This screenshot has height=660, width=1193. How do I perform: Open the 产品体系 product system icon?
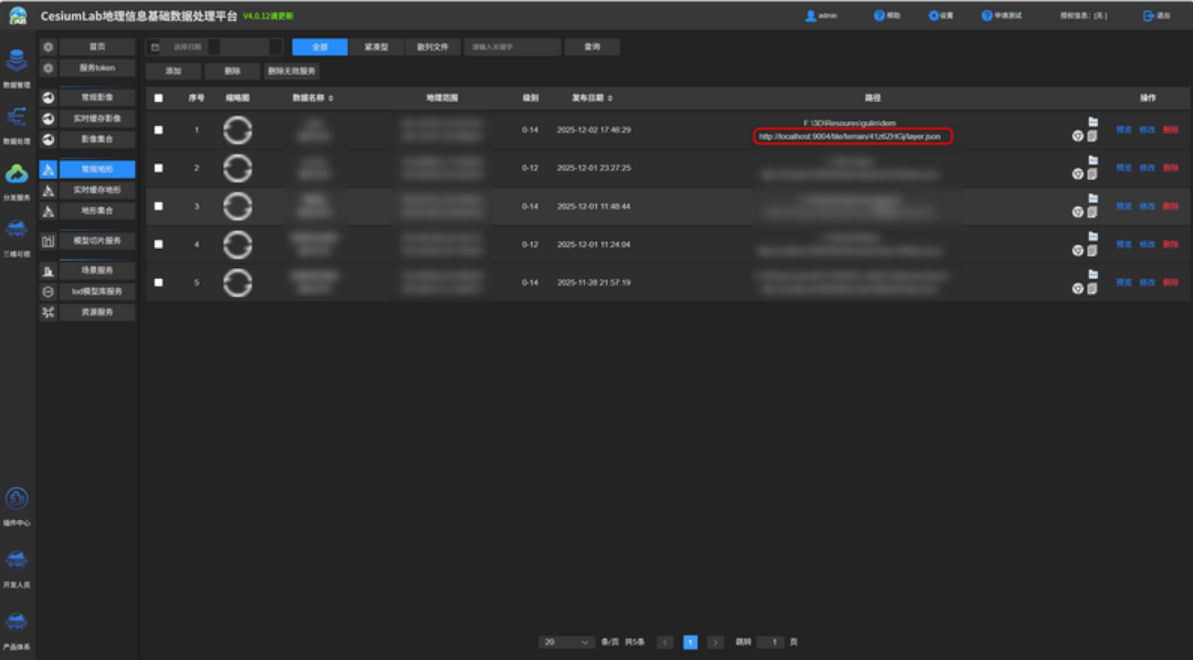click(17, 622)
